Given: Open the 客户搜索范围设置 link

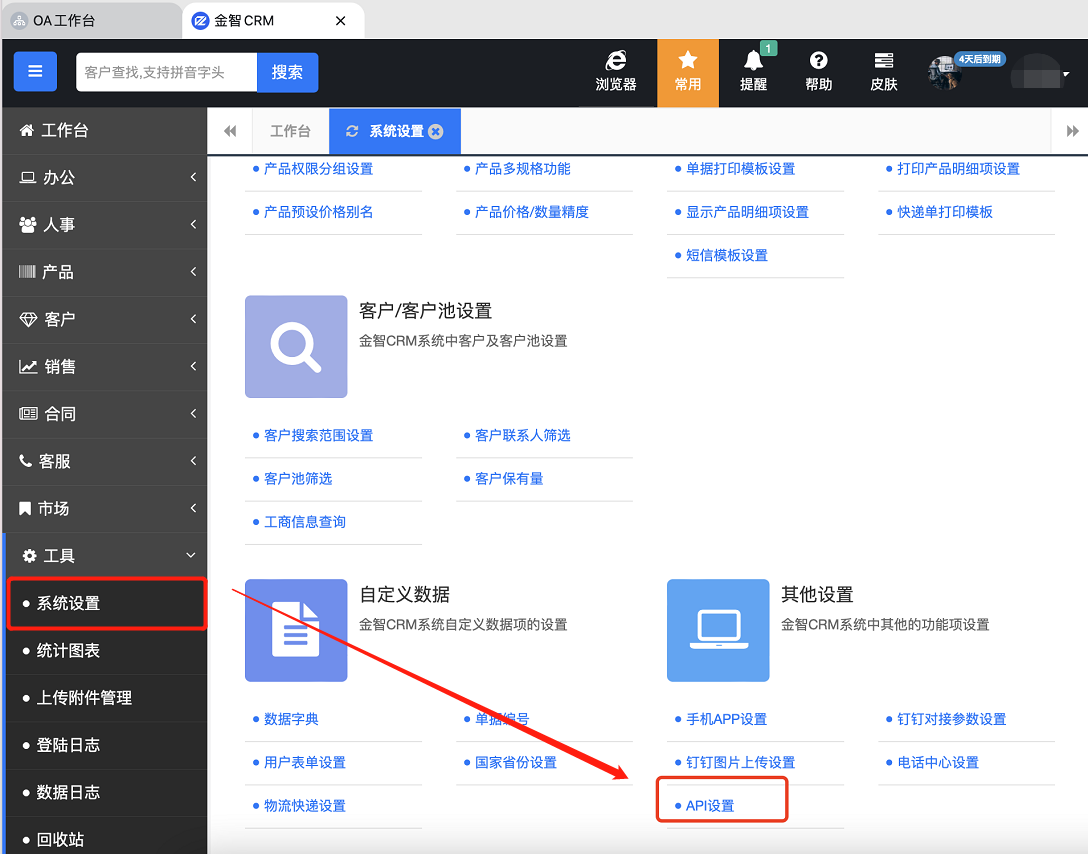Looking at the screenshot, I should point(318,435).
